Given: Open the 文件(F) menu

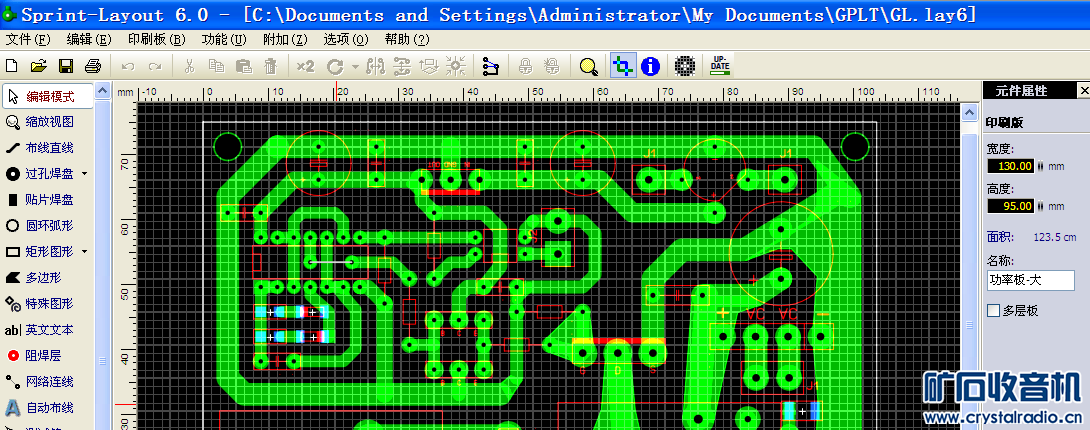Looking at the screenshot, I should point(29,40).
